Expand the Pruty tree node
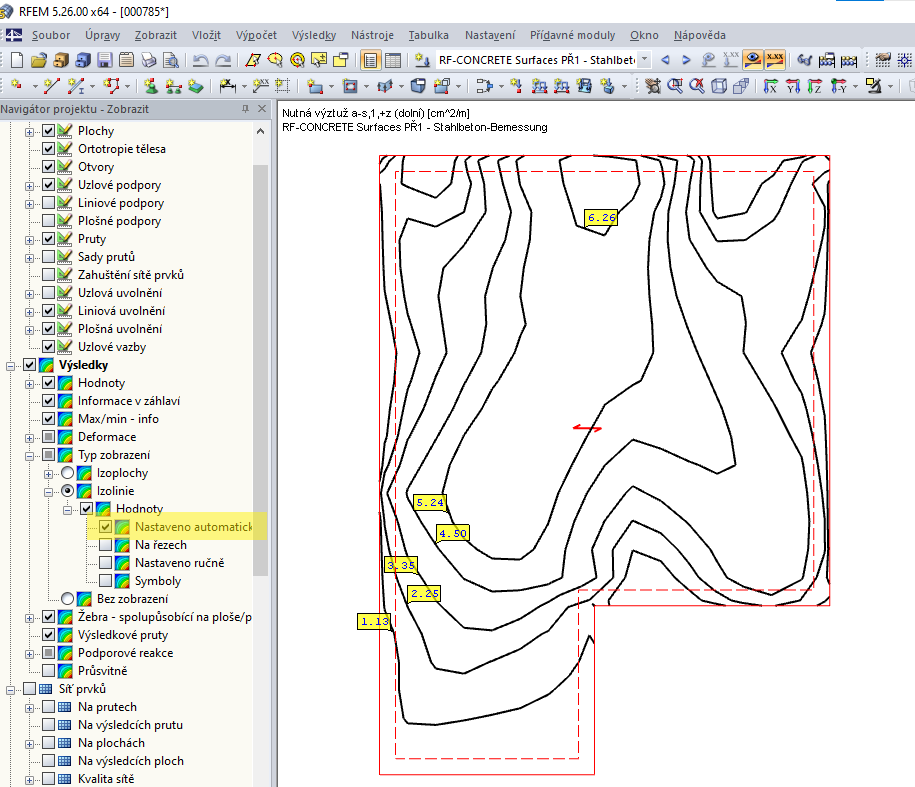This screenshot has height=787, width=915. [x=29, y=239]
